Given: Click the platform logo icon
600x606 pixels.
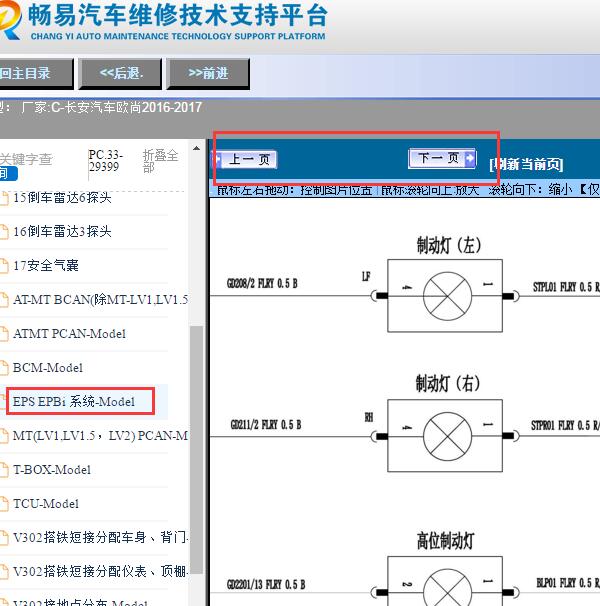Looking at the screenshot, I should (10, 19).
